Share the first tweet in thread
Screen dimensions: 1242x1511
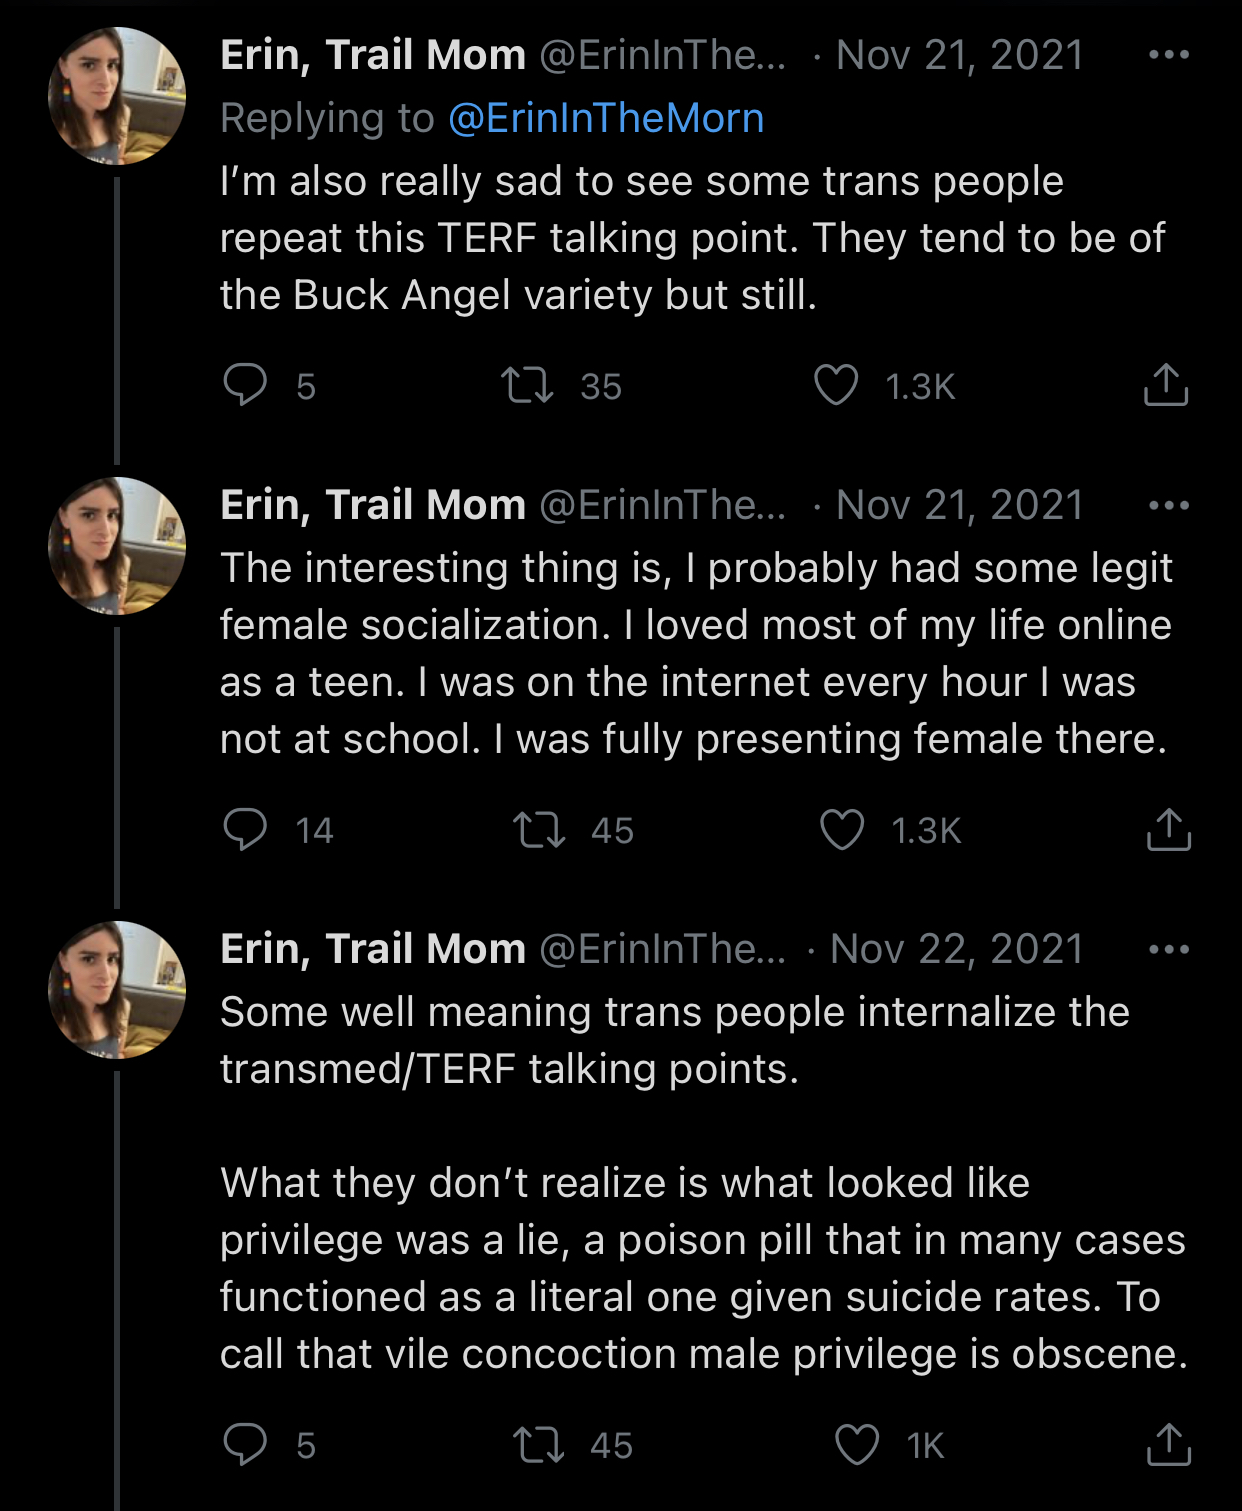[1165, 385]
